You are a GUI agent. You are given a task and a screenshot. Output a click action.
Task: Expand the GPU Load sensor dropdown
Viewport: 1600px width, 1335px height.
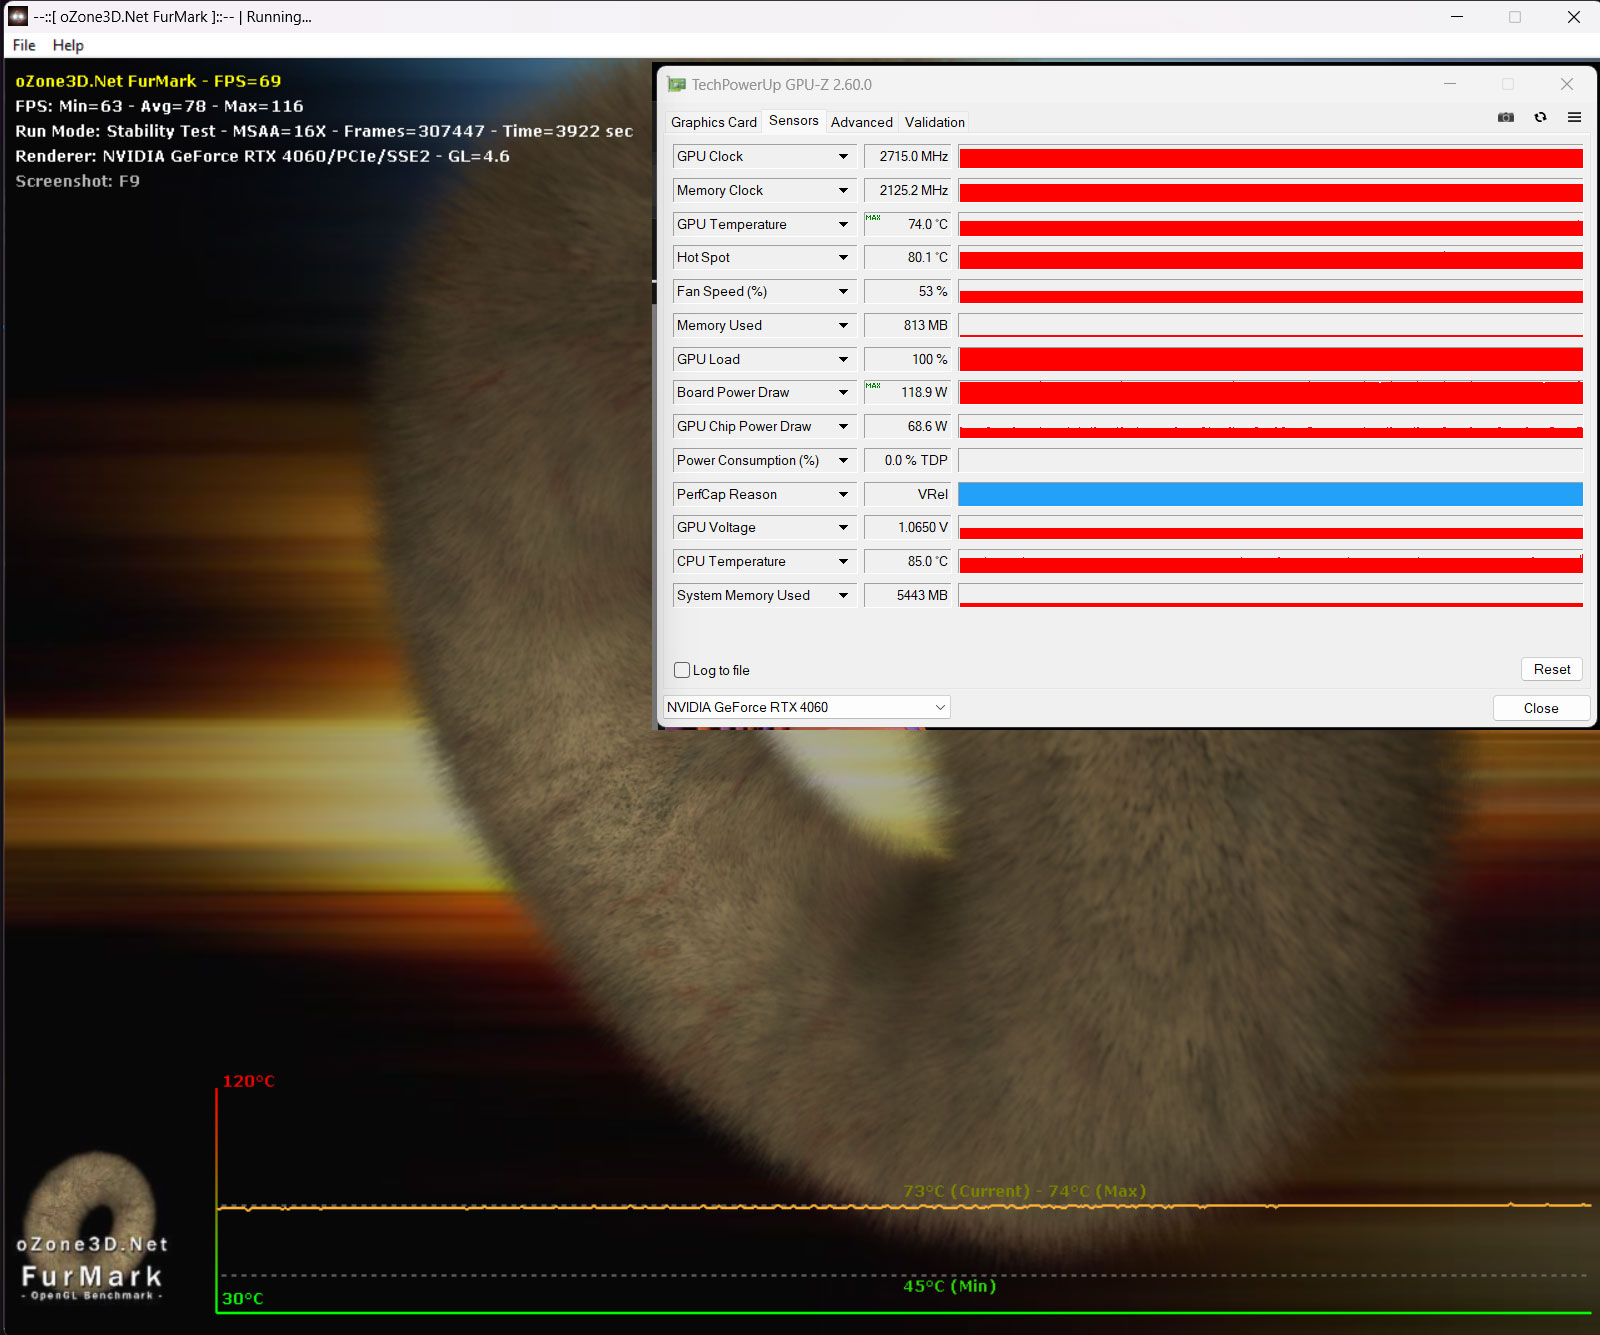click(843, 360)
